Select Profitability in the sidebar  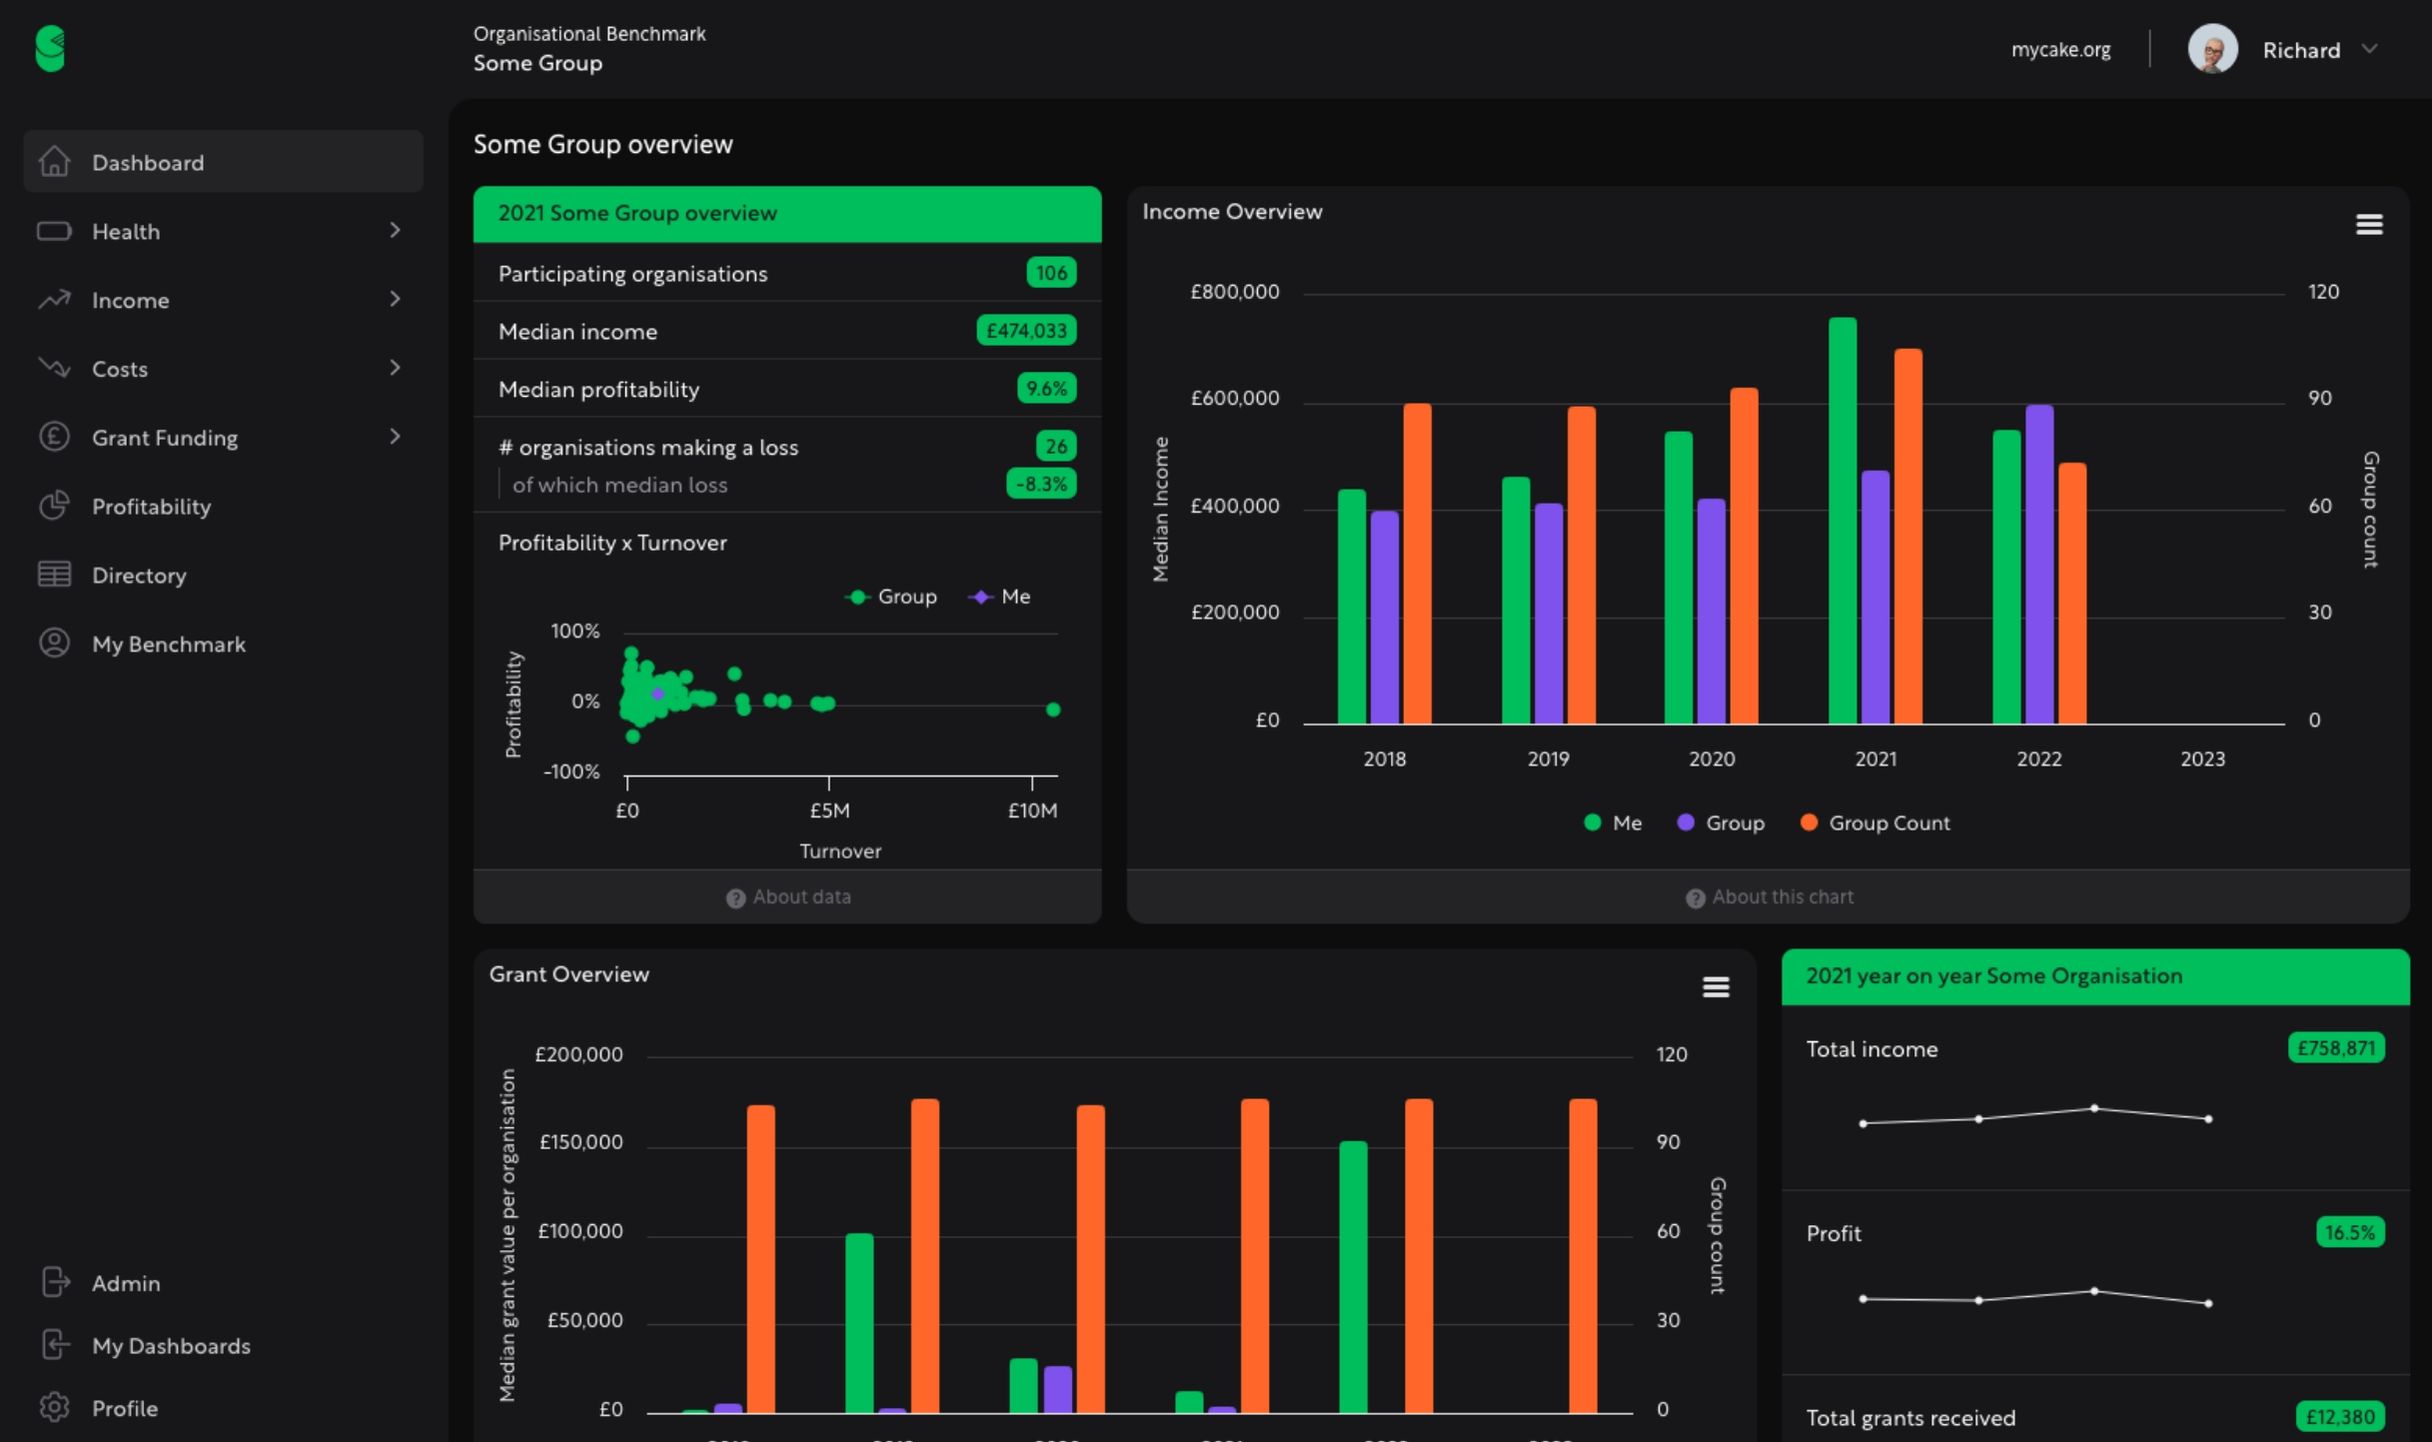pos(223,506)
